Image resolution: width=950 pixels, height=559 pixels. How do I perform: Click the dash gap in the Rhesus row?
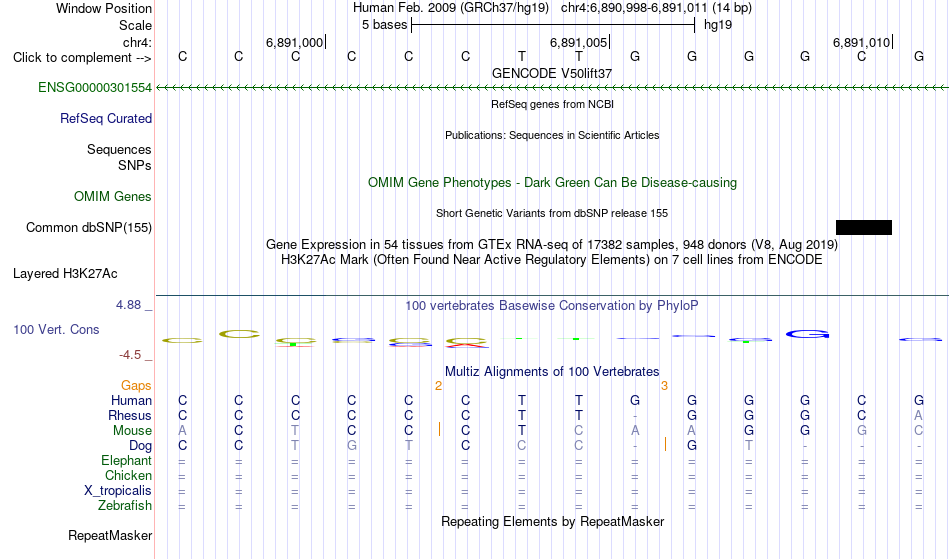coord(635,416)
